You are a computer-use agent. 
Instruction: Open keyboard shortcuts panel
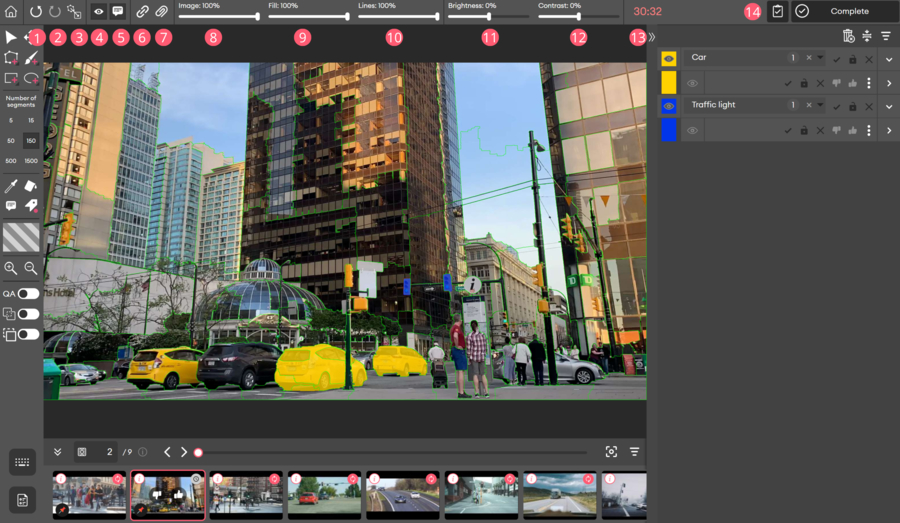22,462
